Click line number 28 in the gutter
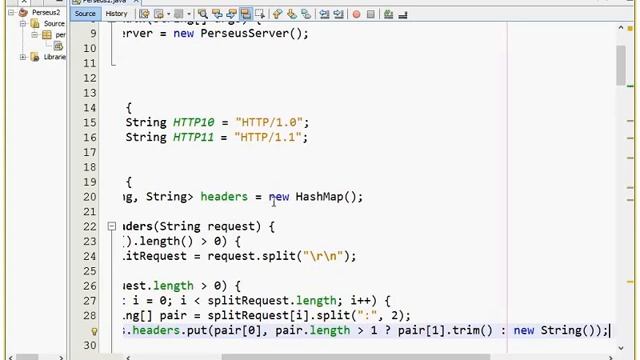This screenshot has height=360, width=640. [x=90, y=316]
